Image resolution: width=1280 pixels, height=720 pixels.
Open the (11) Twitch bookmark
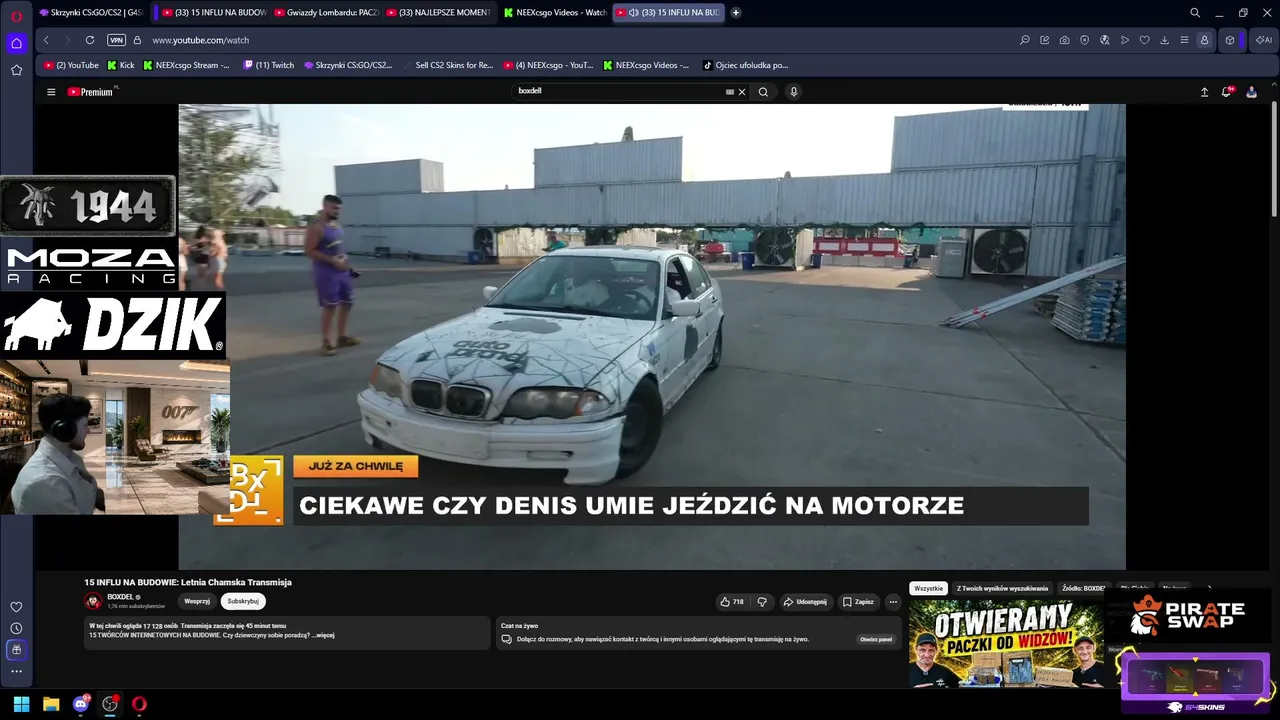(269, 65)
